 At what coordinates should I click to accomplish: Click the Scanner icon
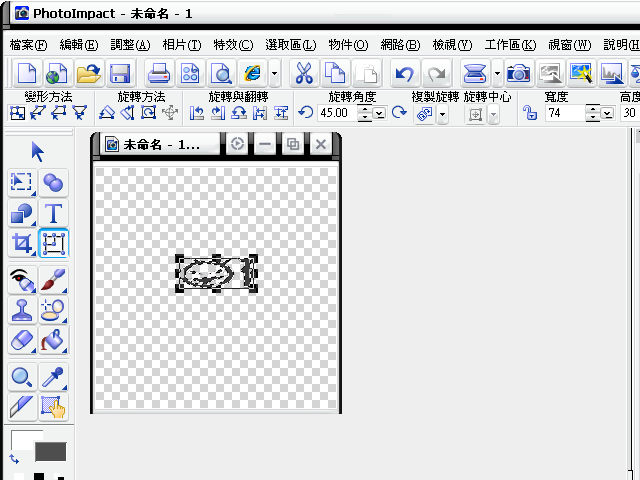tap(475, 74)
